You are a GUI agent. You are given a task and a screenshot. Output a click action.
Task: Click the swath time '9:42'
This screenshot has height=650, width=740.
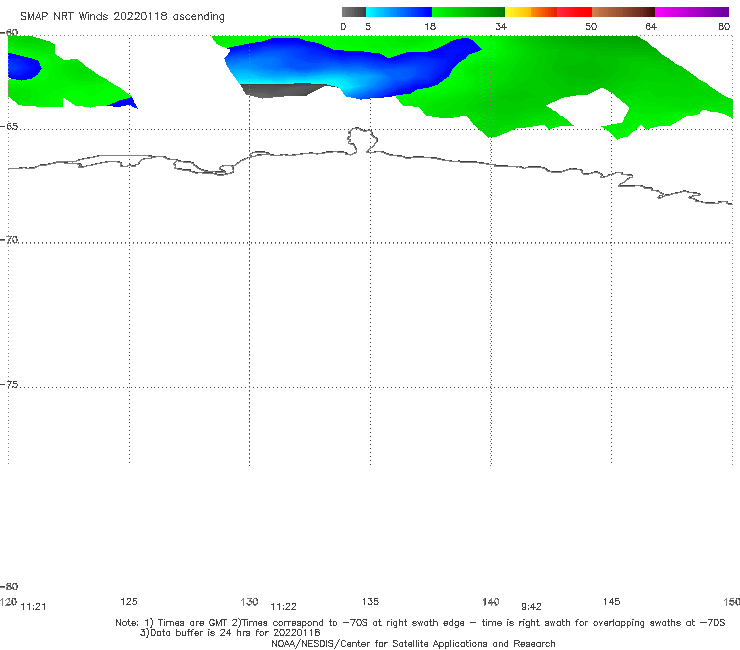[x=531, y=607]
